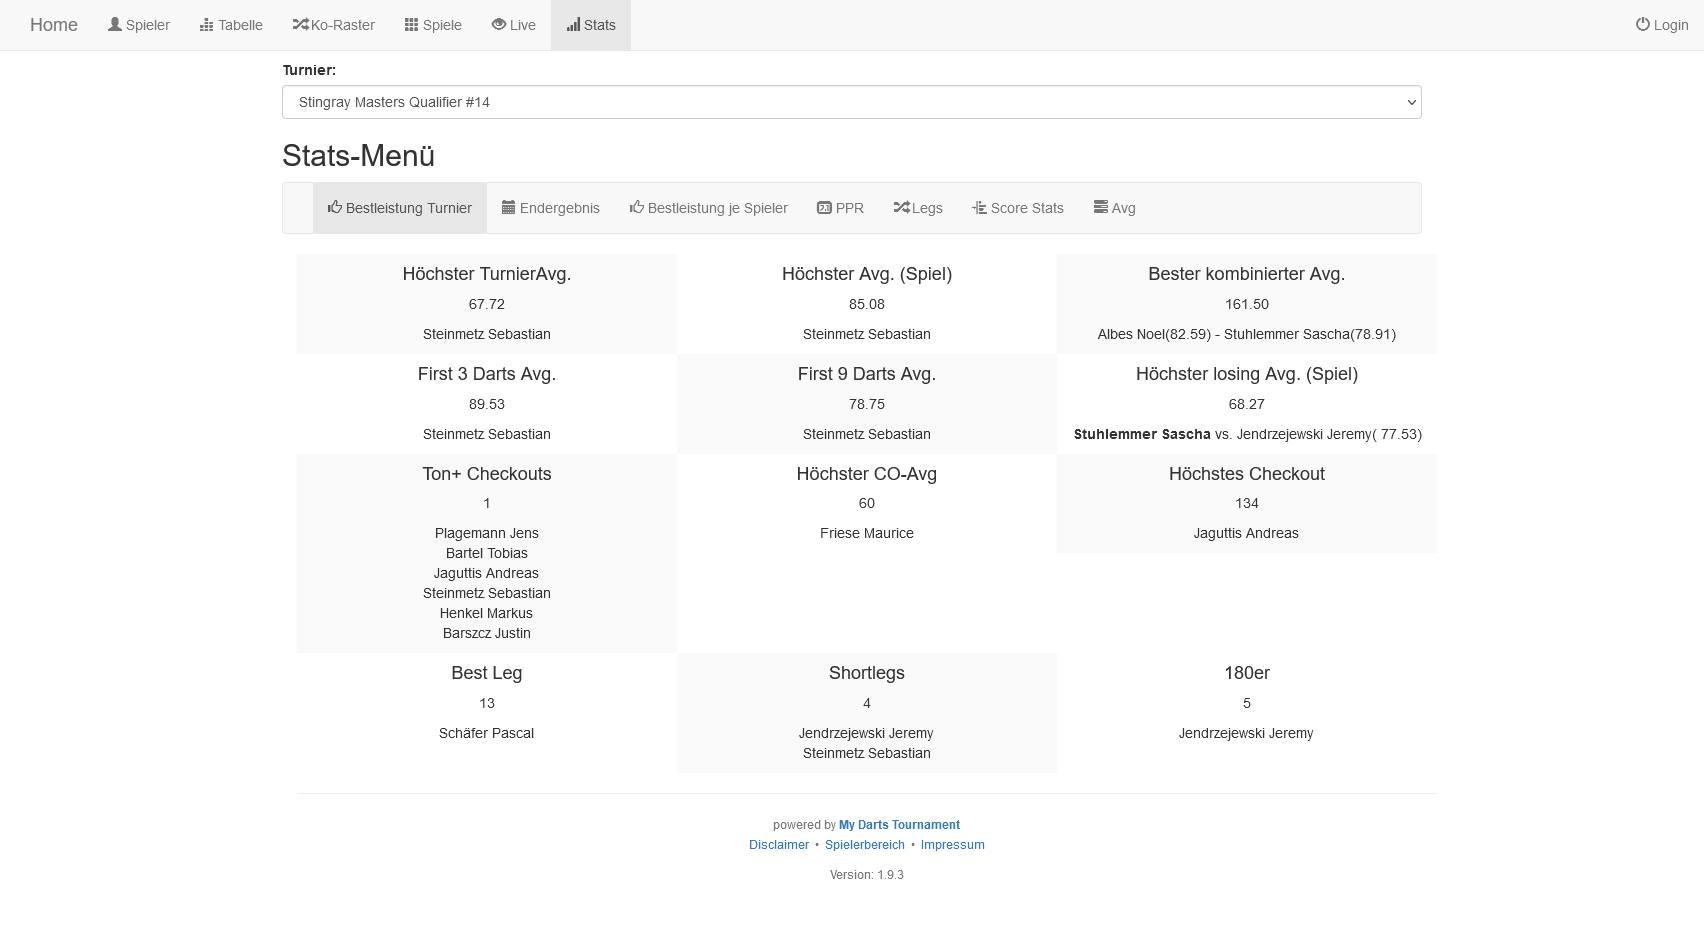Click the bar chart icon beside Stats

click(x=573, y=24)
